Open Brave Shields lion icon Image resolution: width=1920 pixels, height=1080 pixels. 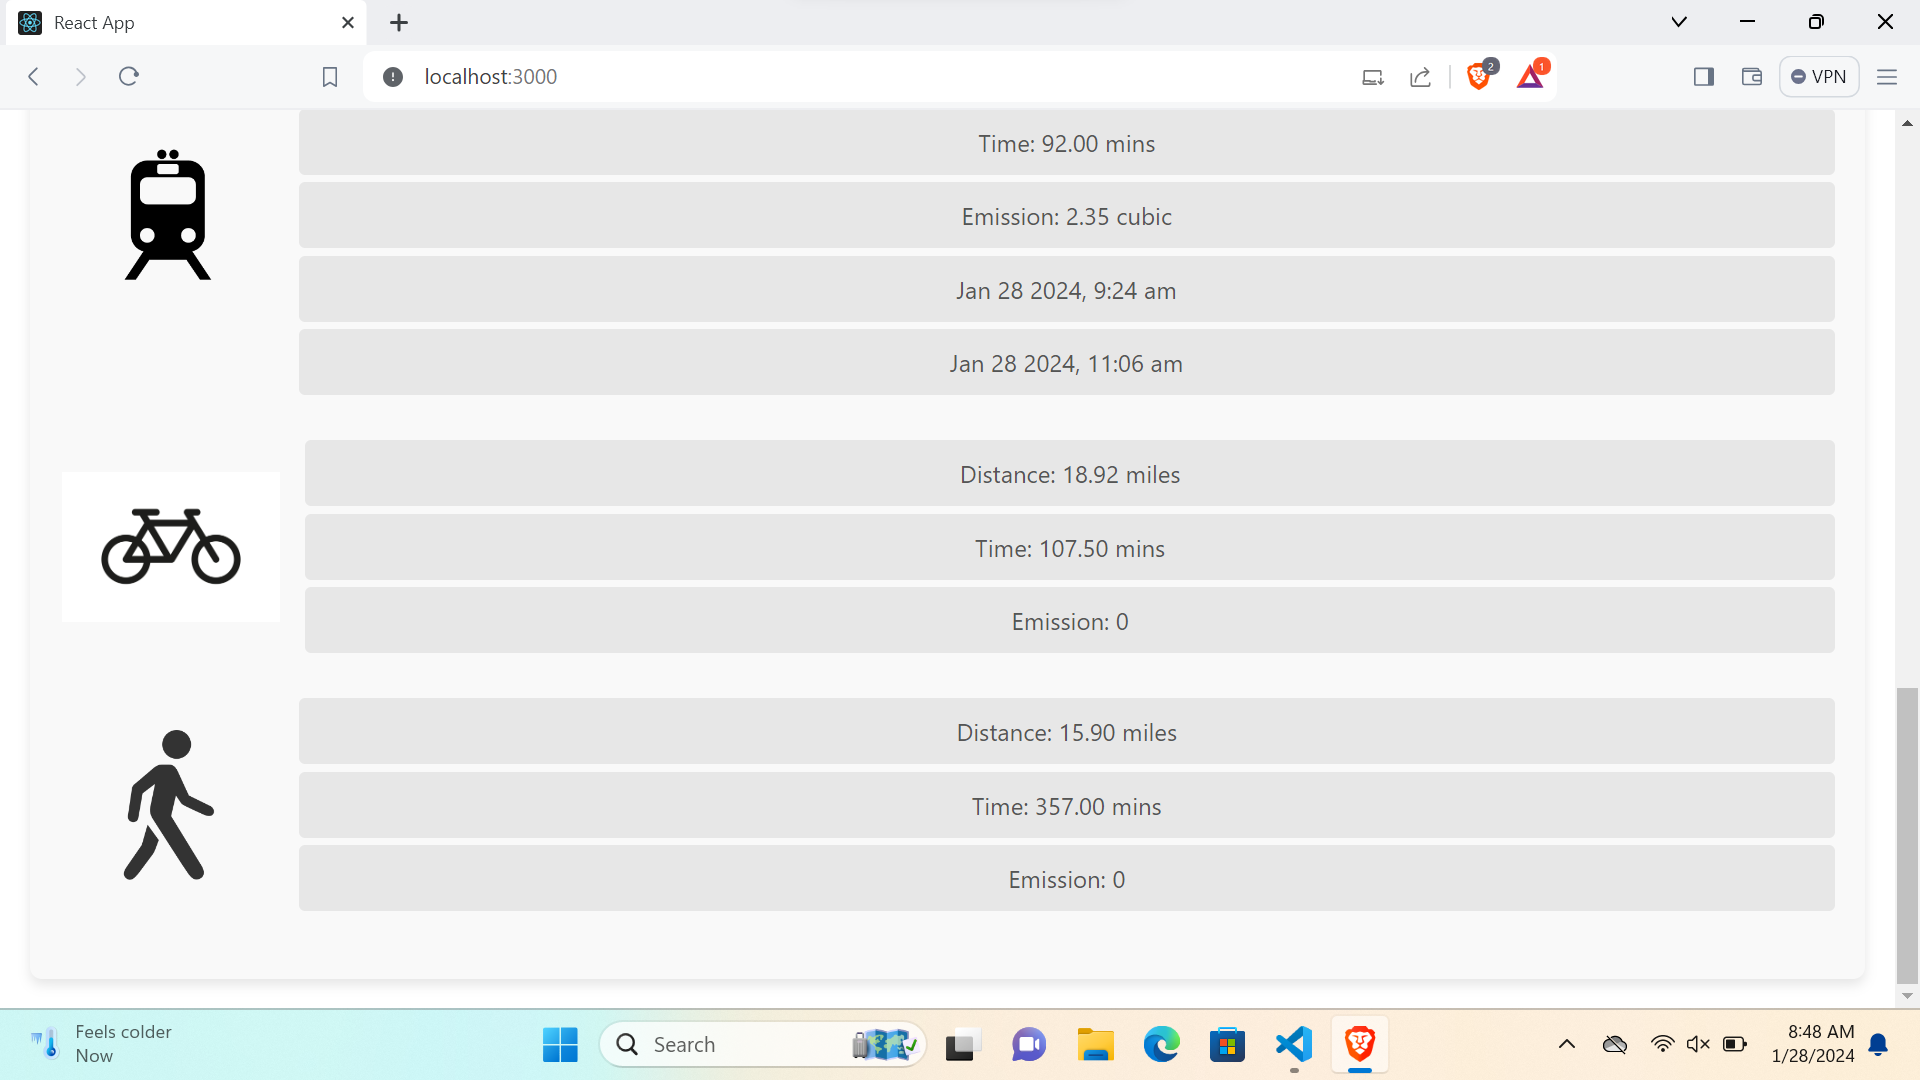1478,77
